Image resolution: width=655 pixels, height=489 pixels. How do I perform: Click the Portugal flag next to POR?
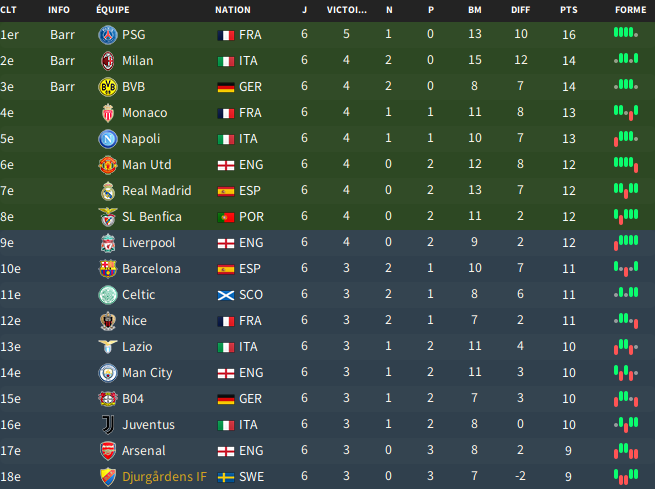226,218
